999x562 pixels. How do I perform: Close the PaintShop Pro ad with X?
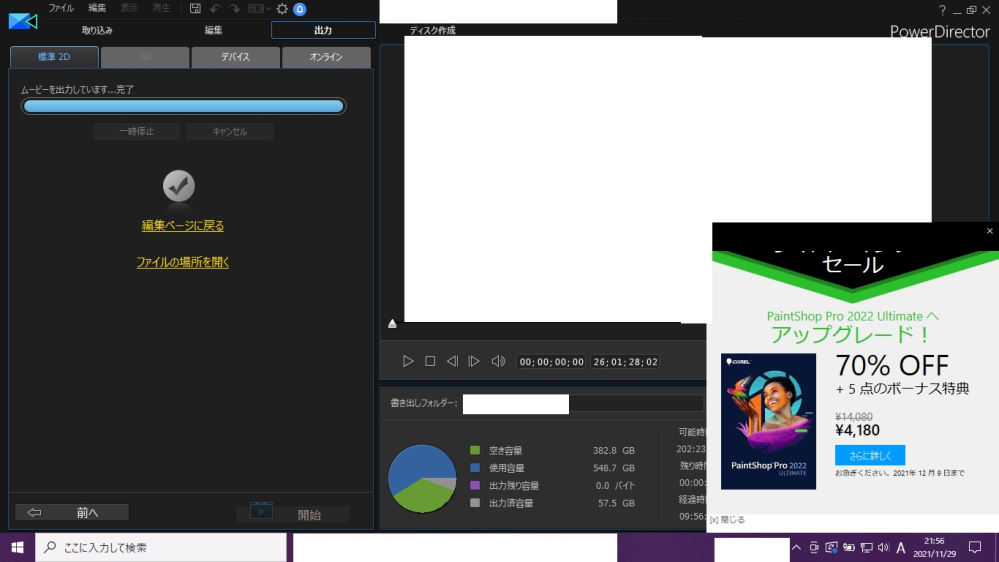pyautogui.click(x=989, y=231)
